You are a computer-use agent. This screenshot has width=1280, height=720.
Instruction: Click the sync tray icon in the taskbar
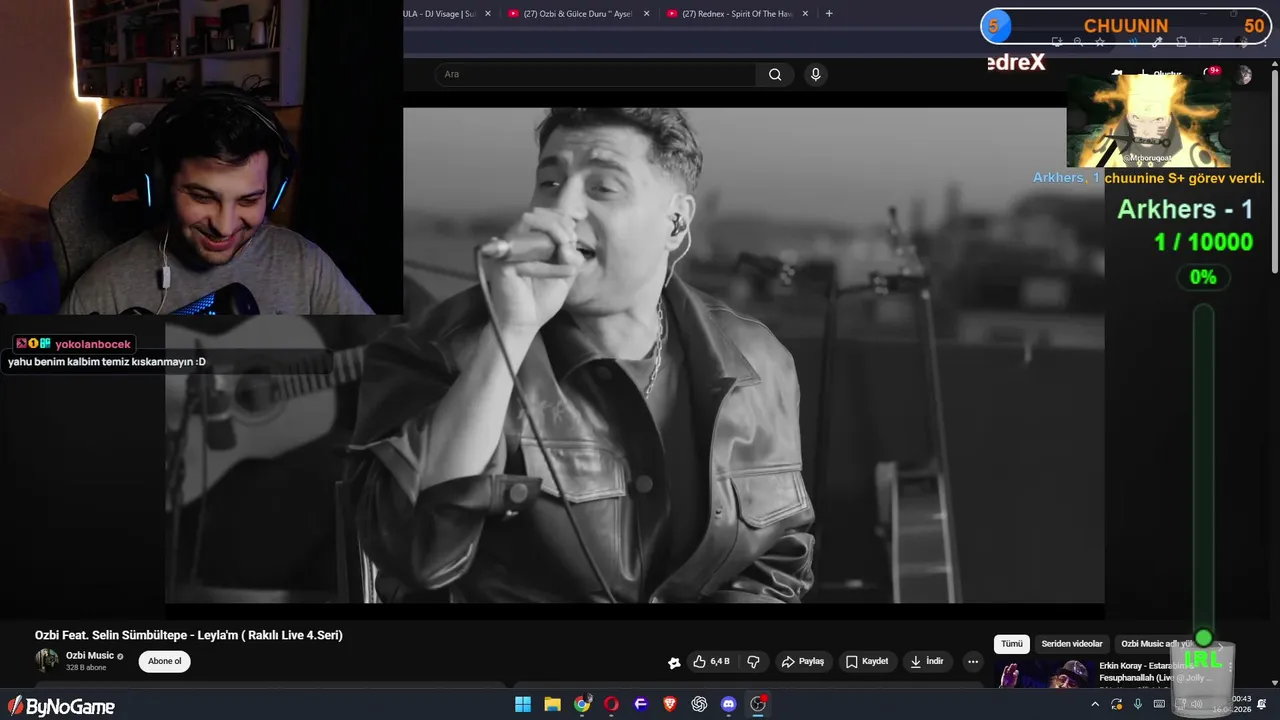1116,704
